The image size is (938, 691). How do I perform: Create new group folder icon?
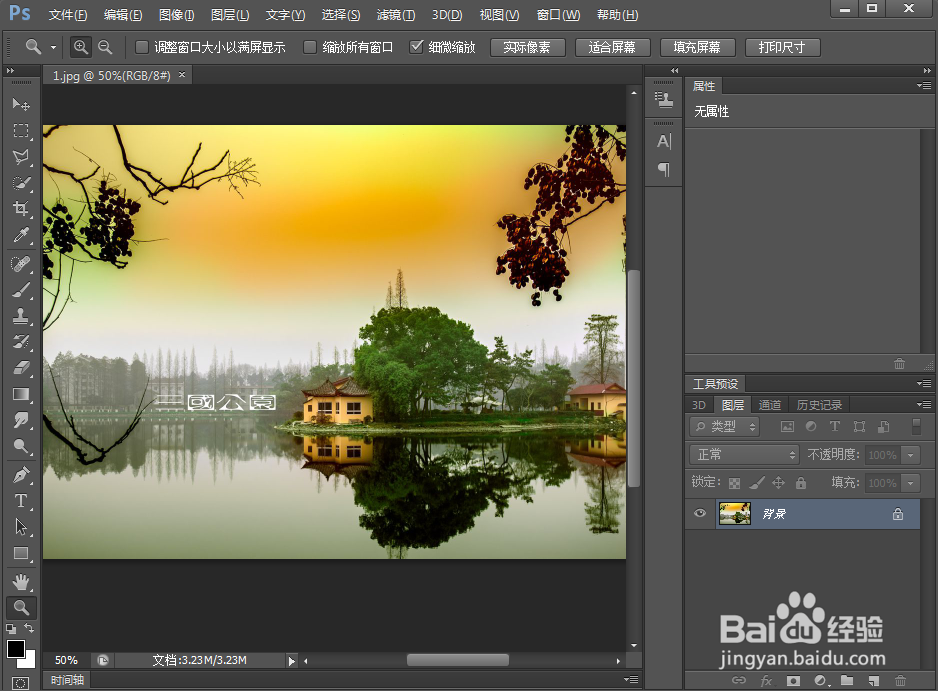[x=847, y=680]
